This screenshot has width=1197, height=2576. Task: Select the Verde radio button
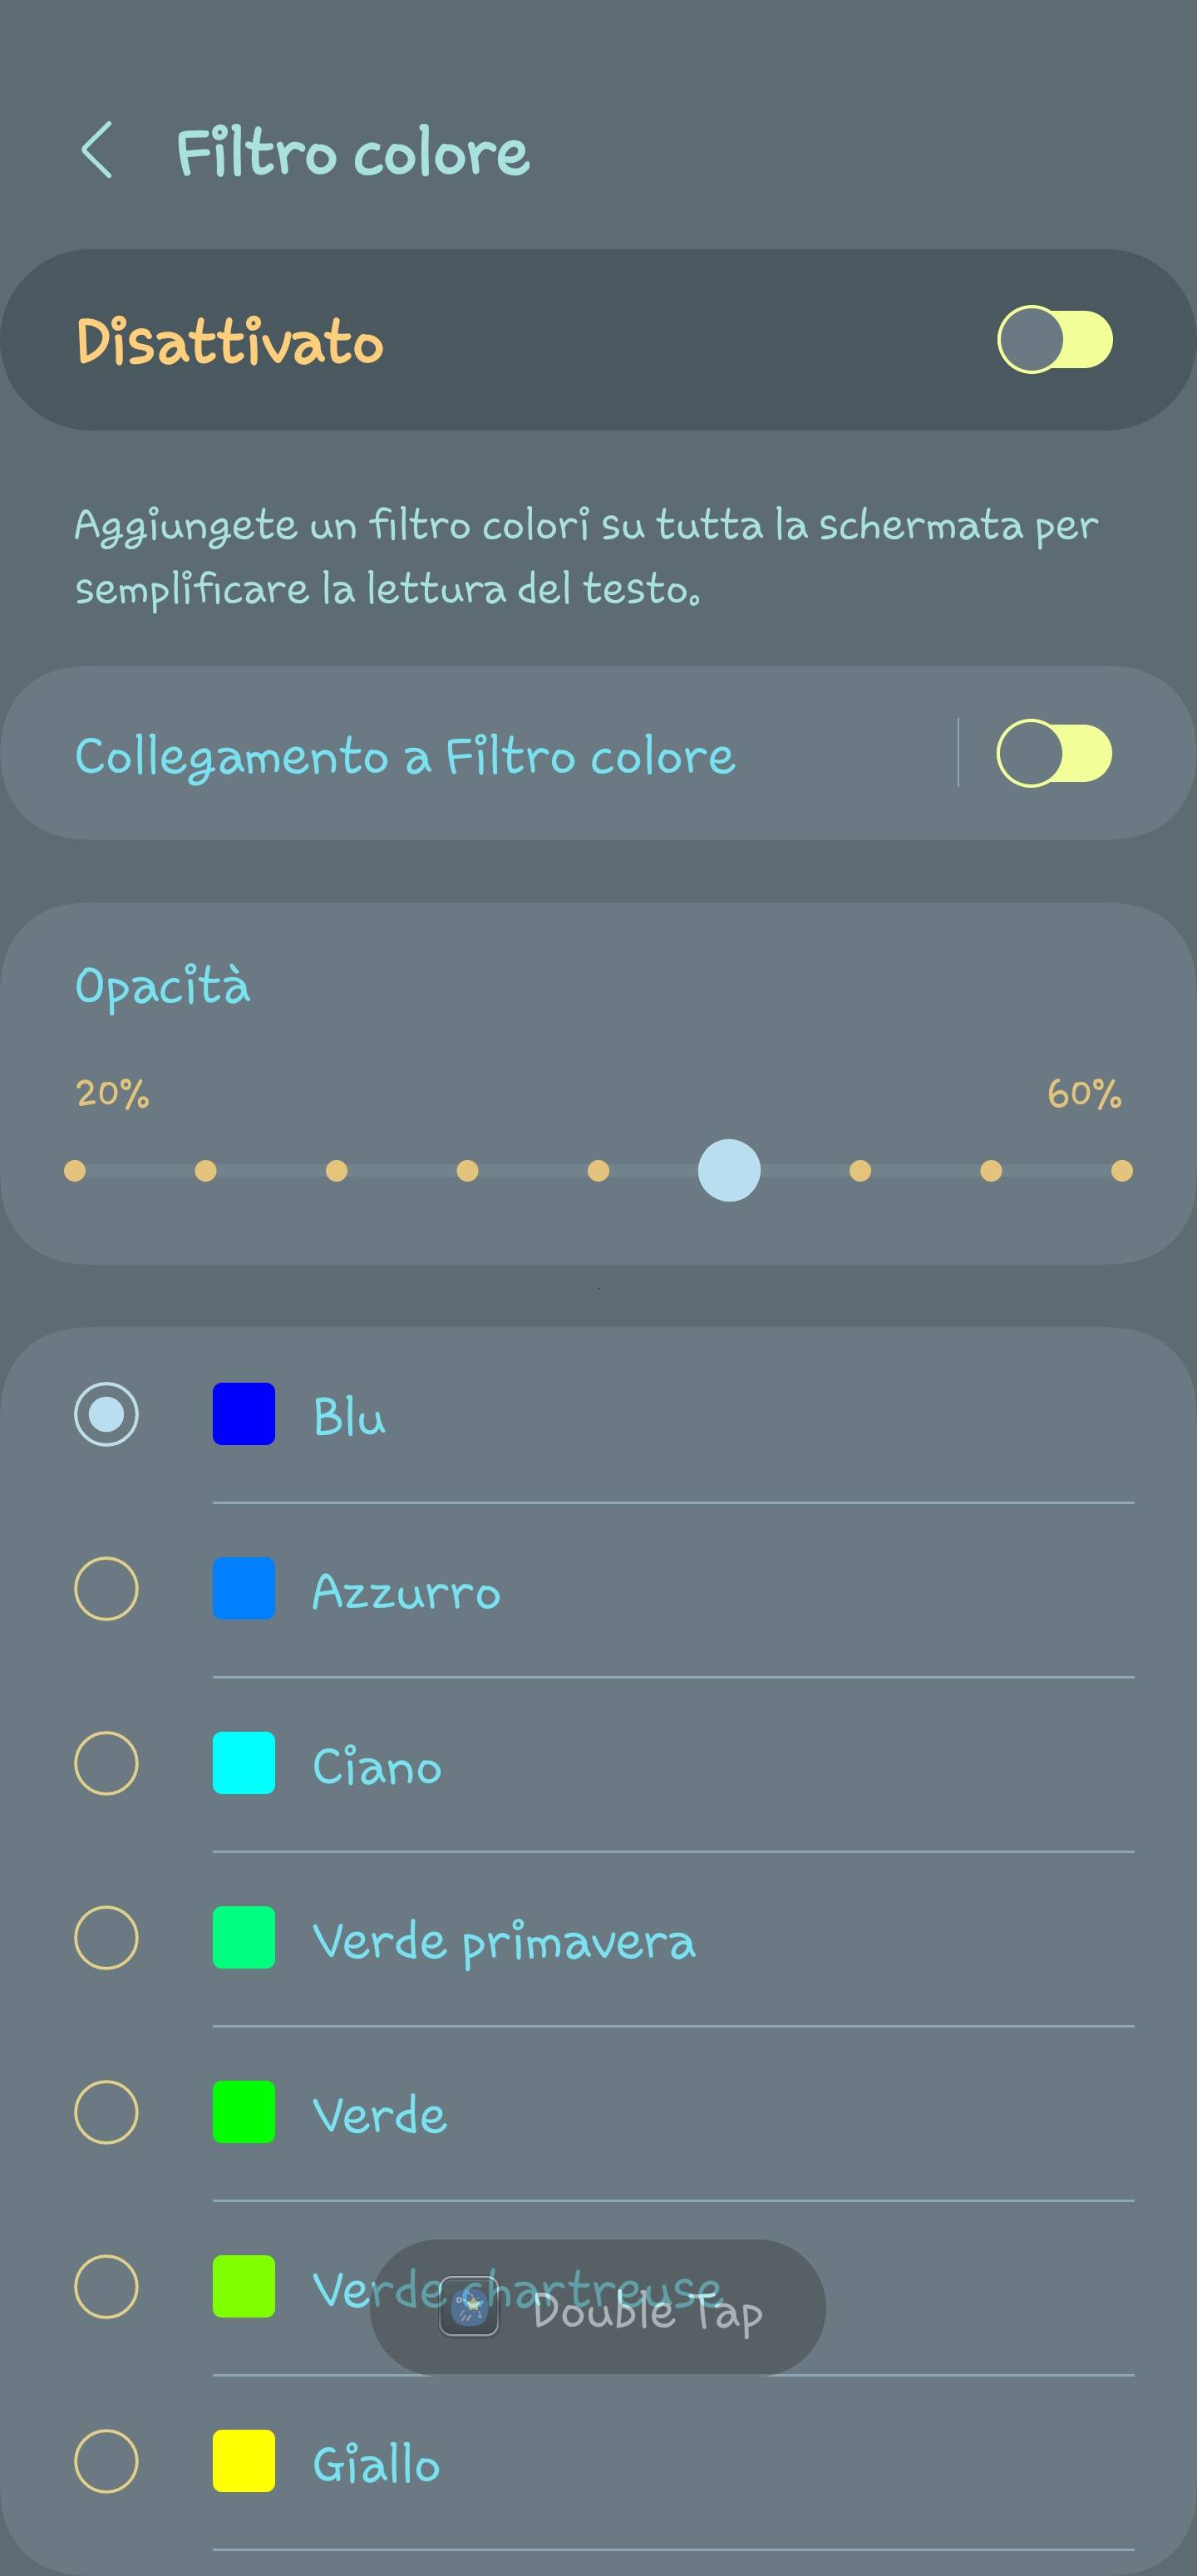coord(106,2112)
